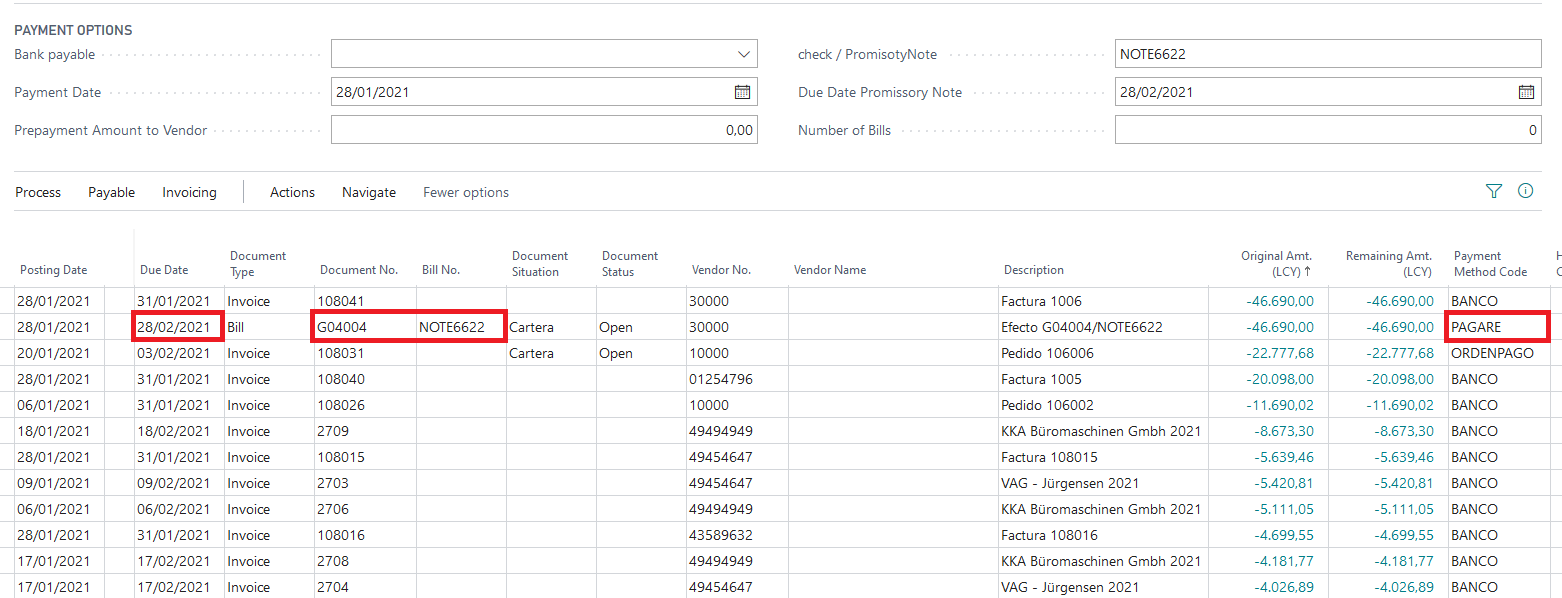
Task: Open the Process menu
Action: click(x=38, y=192)
